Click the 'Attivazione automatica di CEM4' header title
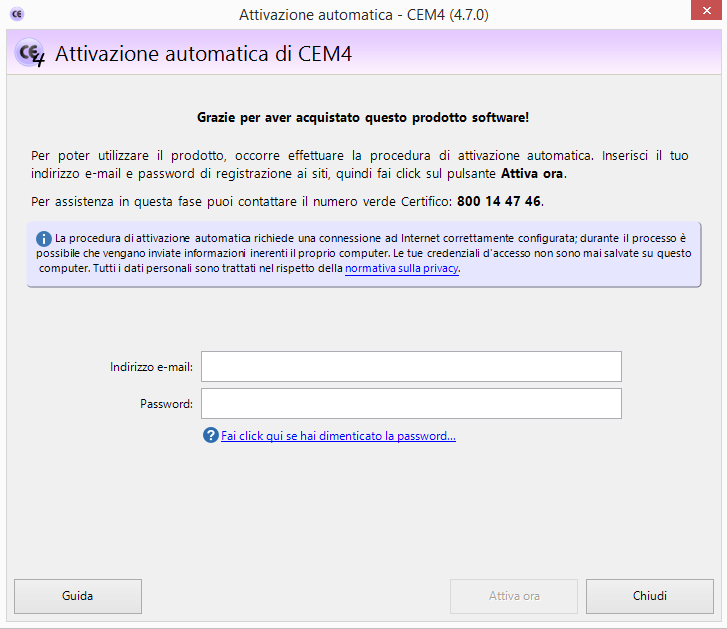Screen dimensions: 727x629 203,54
